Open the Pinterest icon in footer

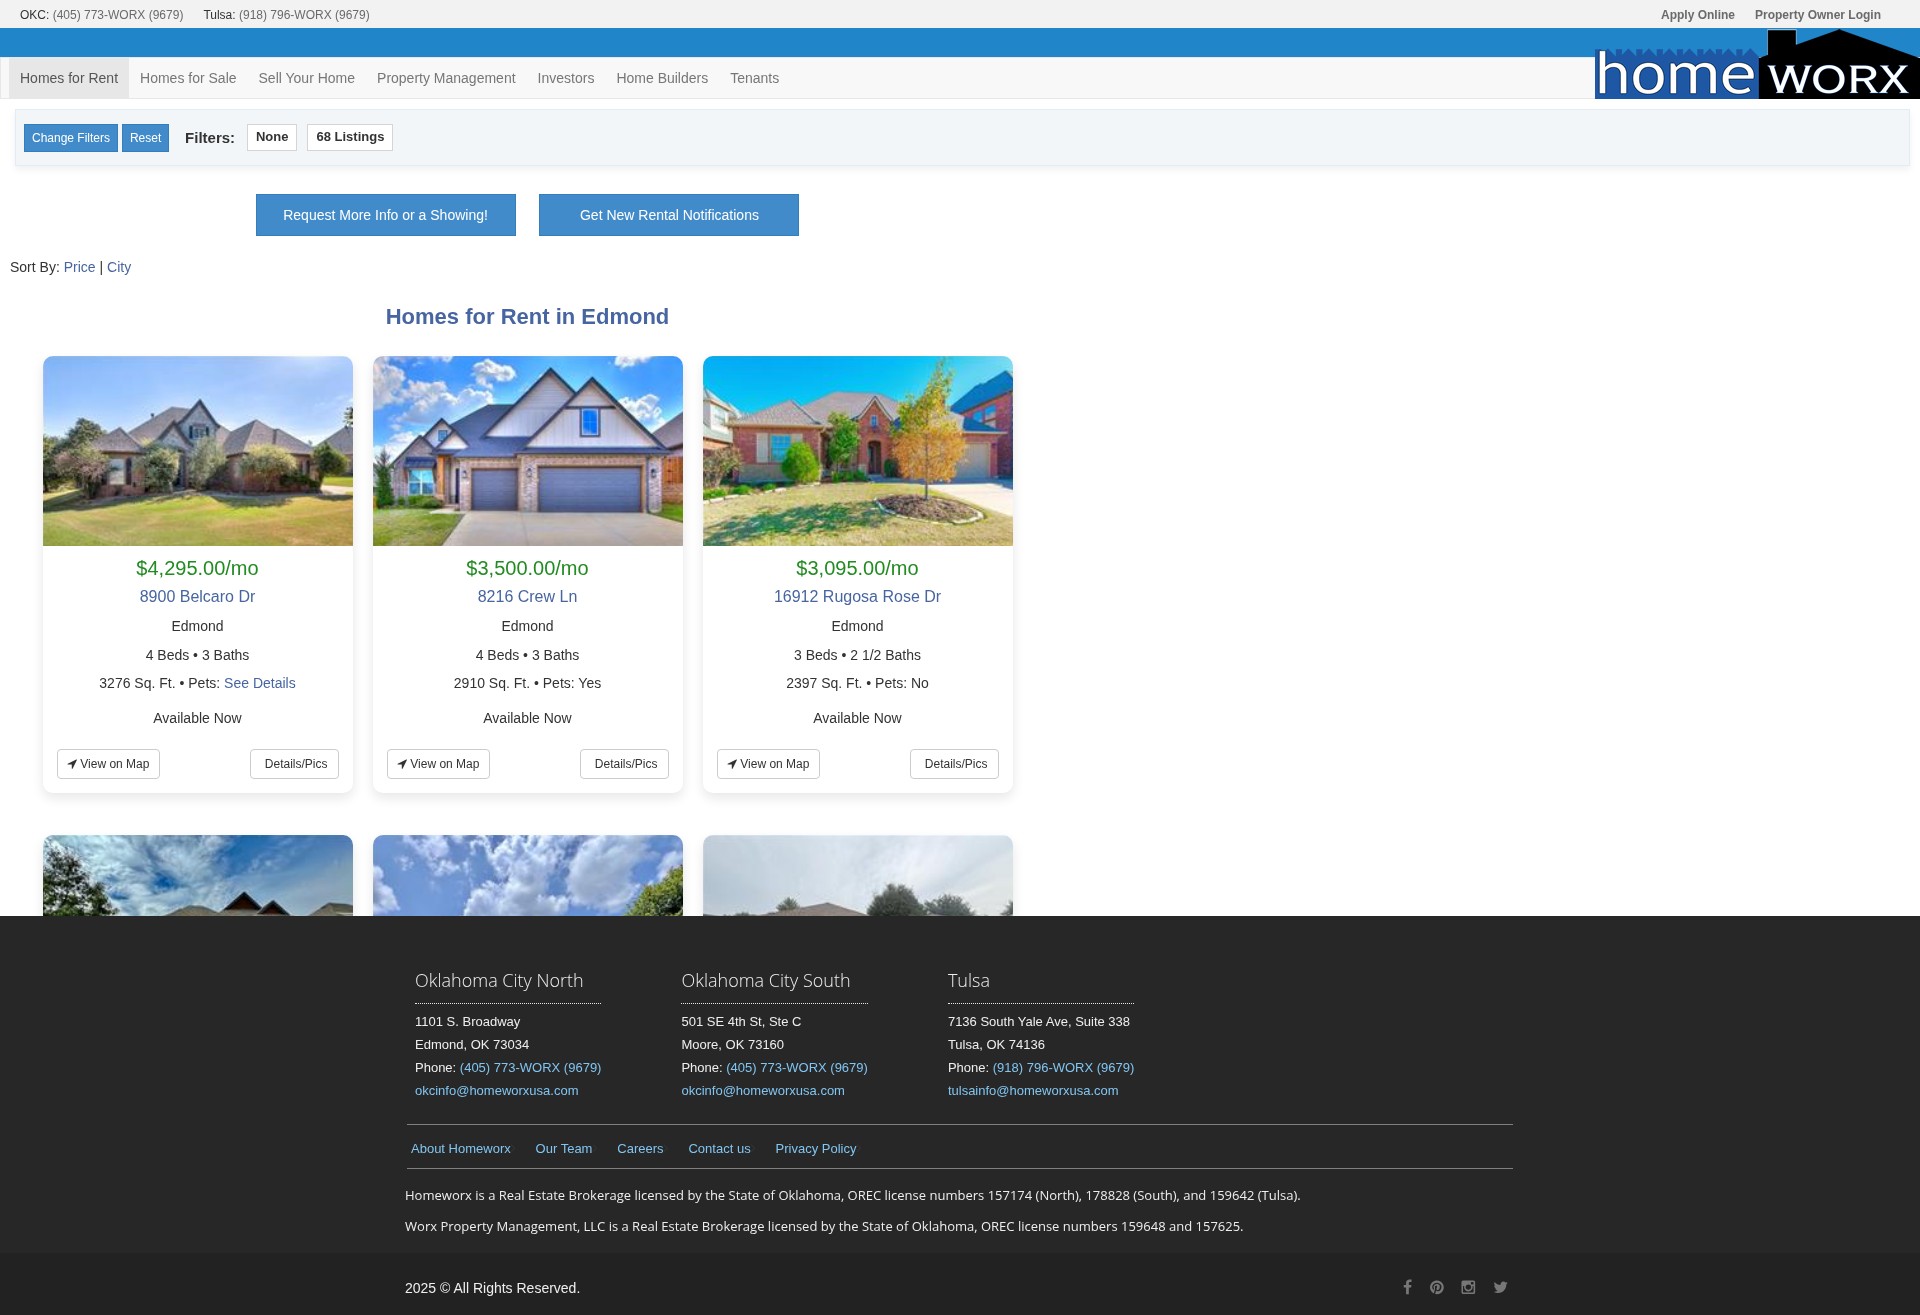1437,1287
